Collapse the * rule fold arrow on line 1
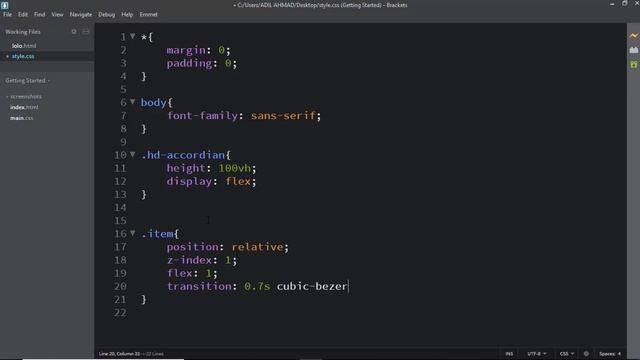 coord(133,36)
